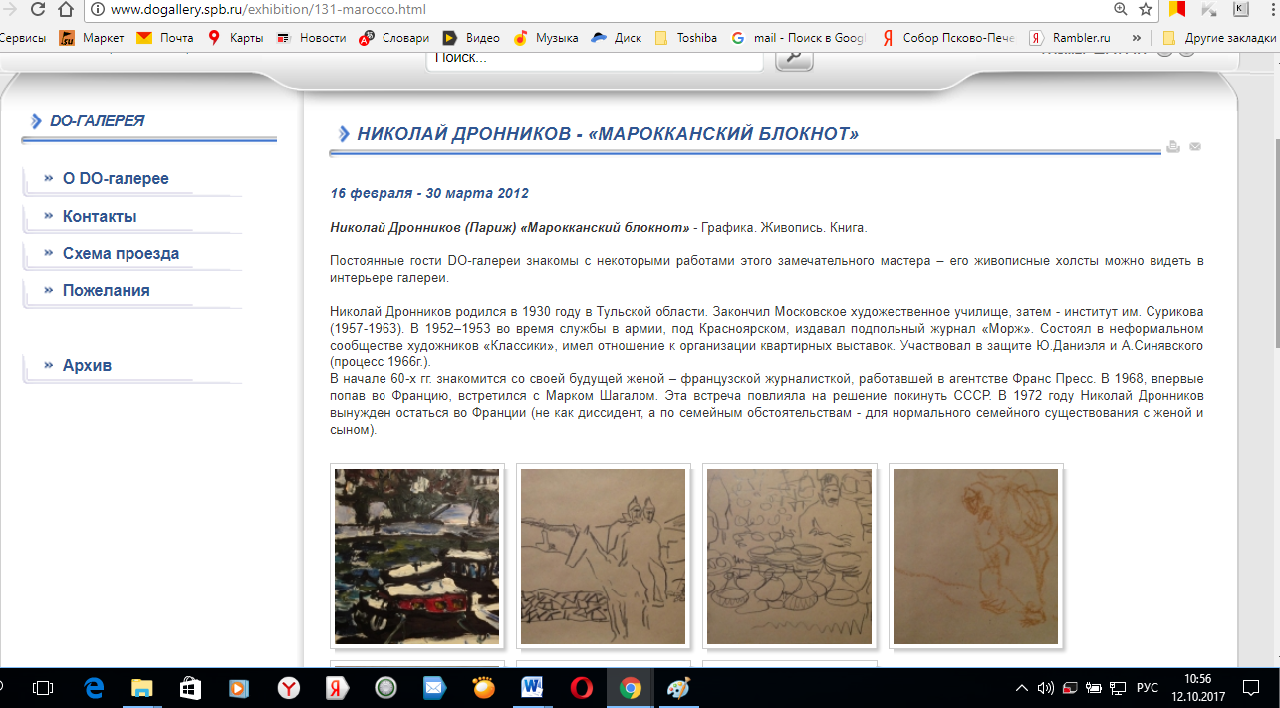This screenshot has height=708, width=1280.
Task: Open Схема проезда menu item
Action: pos(120,253)
